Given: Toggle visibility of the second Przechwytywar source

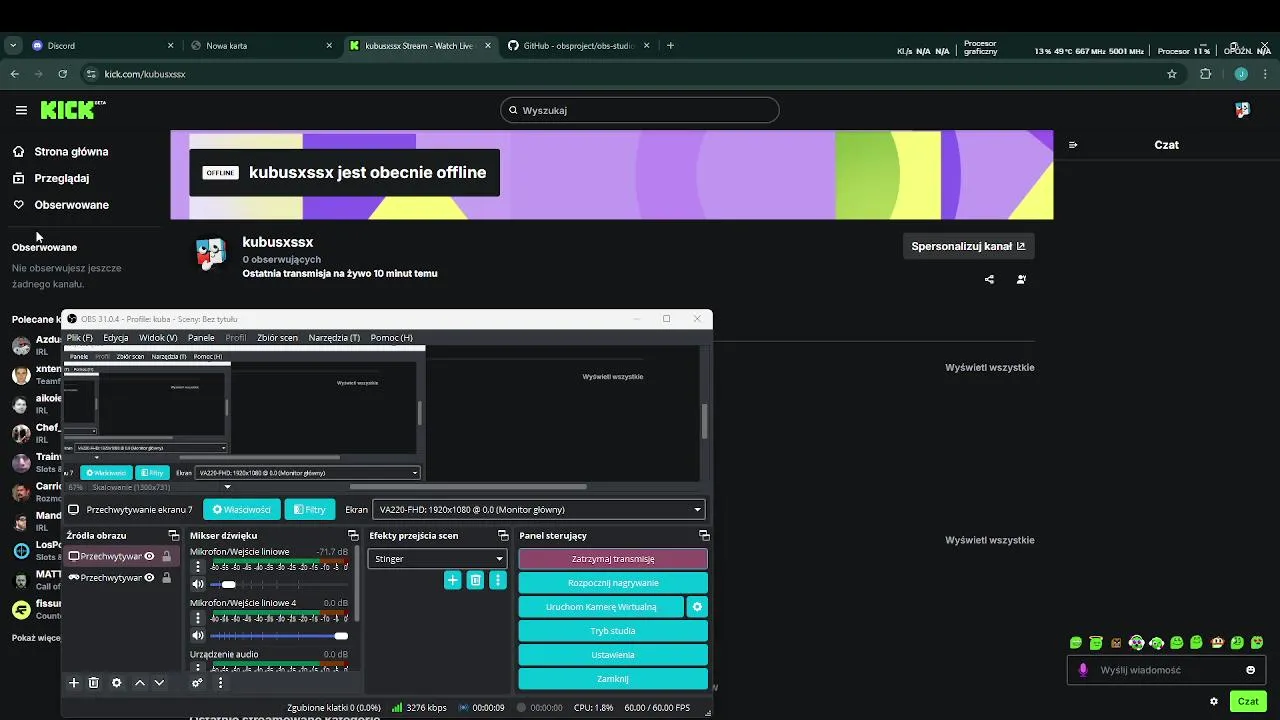Looking at the screenshot, I should 150,578.
